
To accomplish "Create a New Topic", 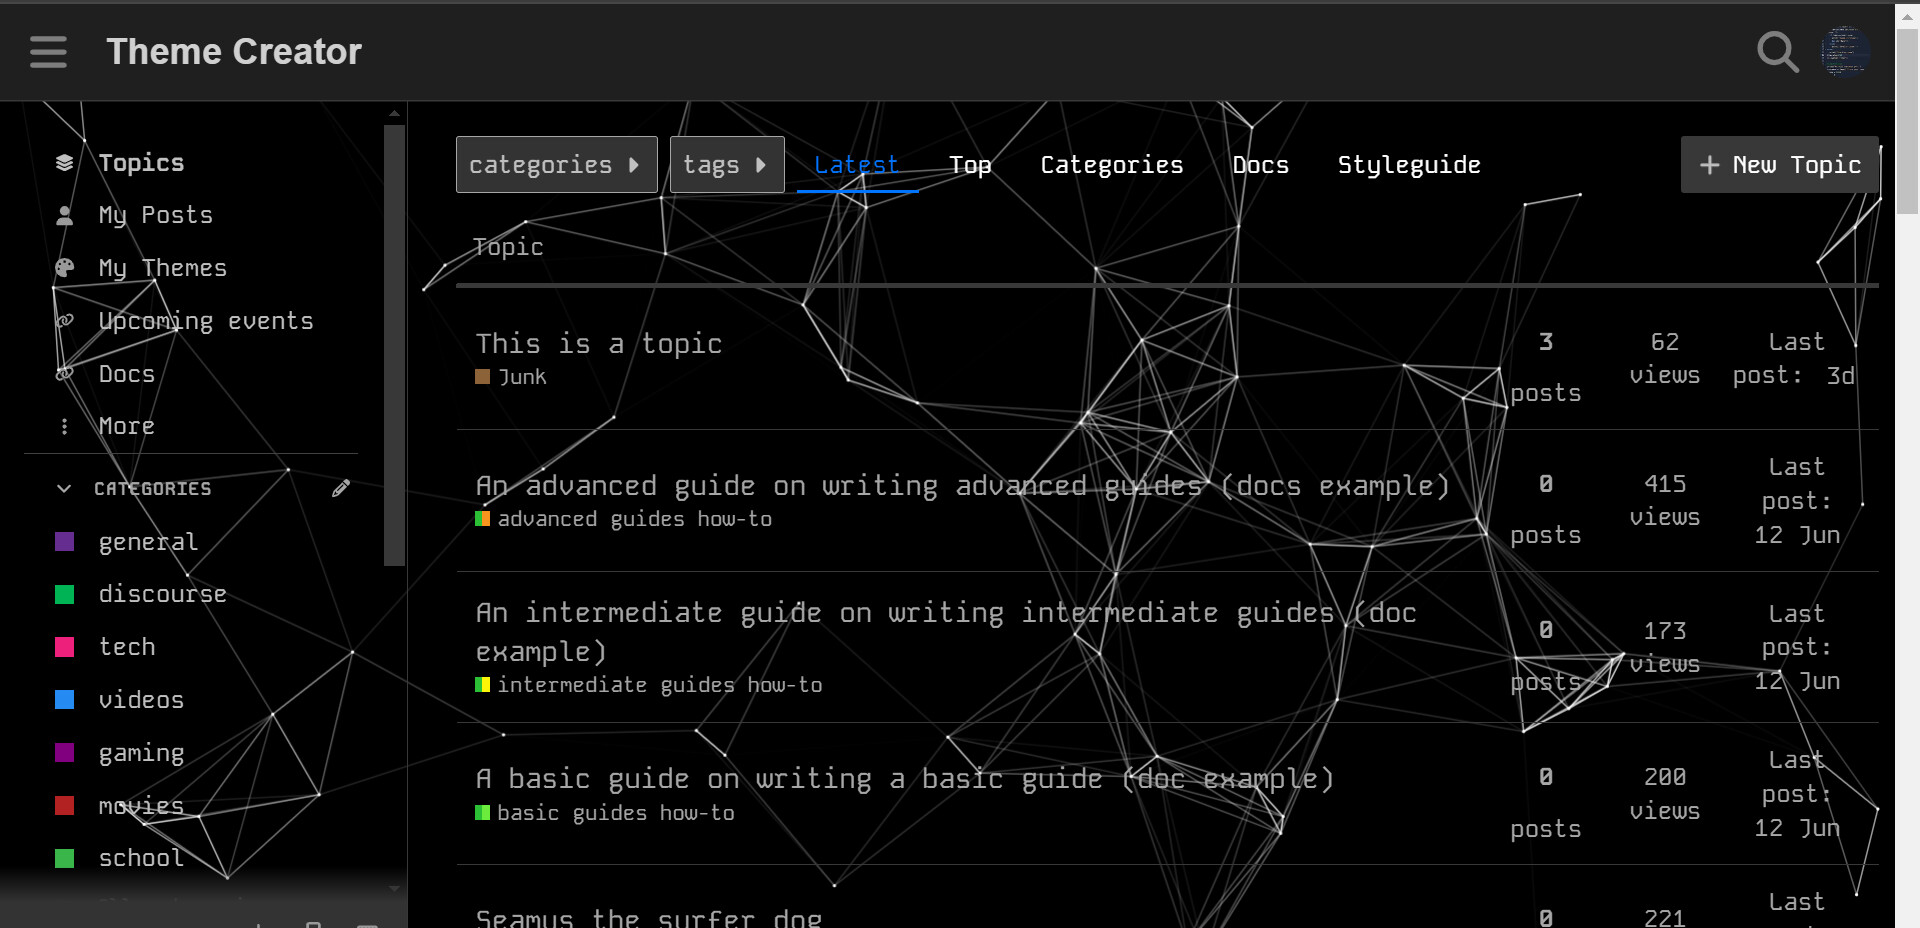I will 1779,165.
